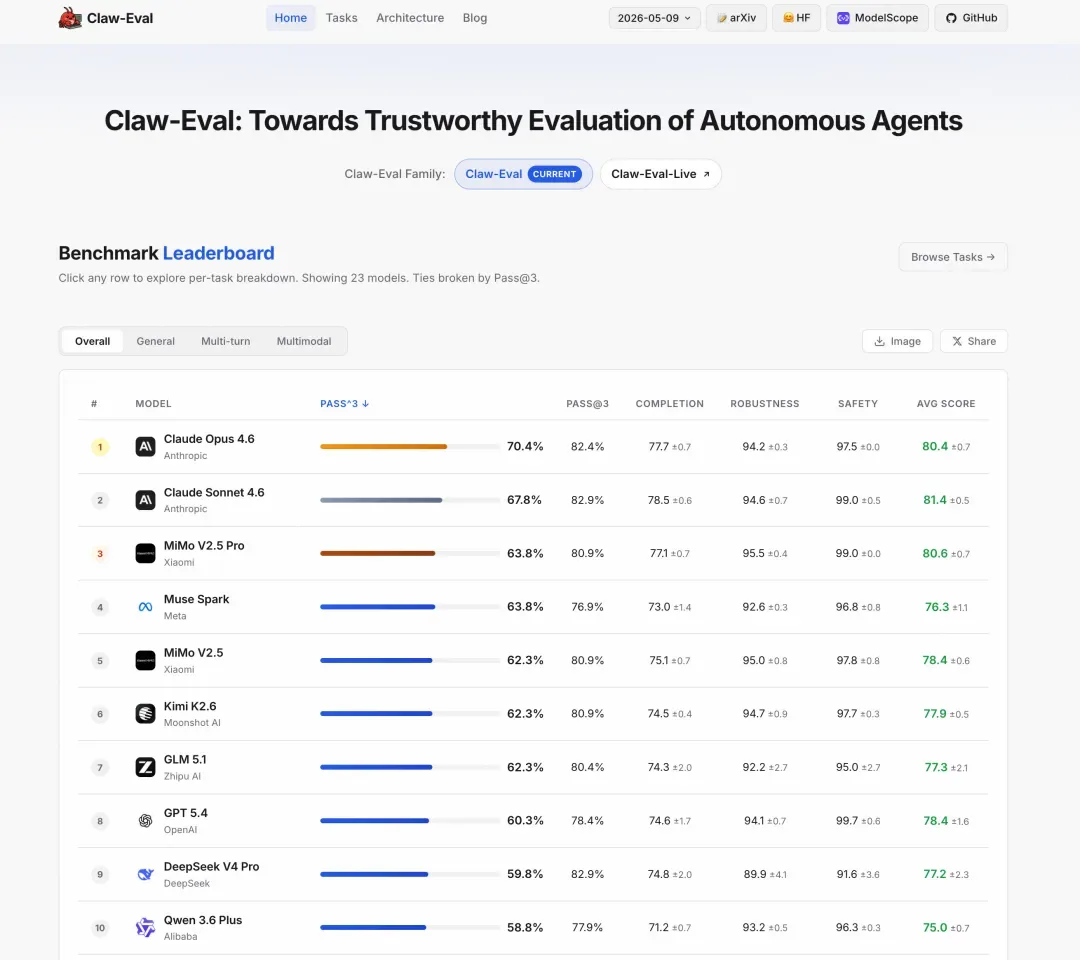The image size is (1080, 960).
Task: Open the Qwen 3.6 Plus model name
Action: pyautogui.click(x=202, y=920)
